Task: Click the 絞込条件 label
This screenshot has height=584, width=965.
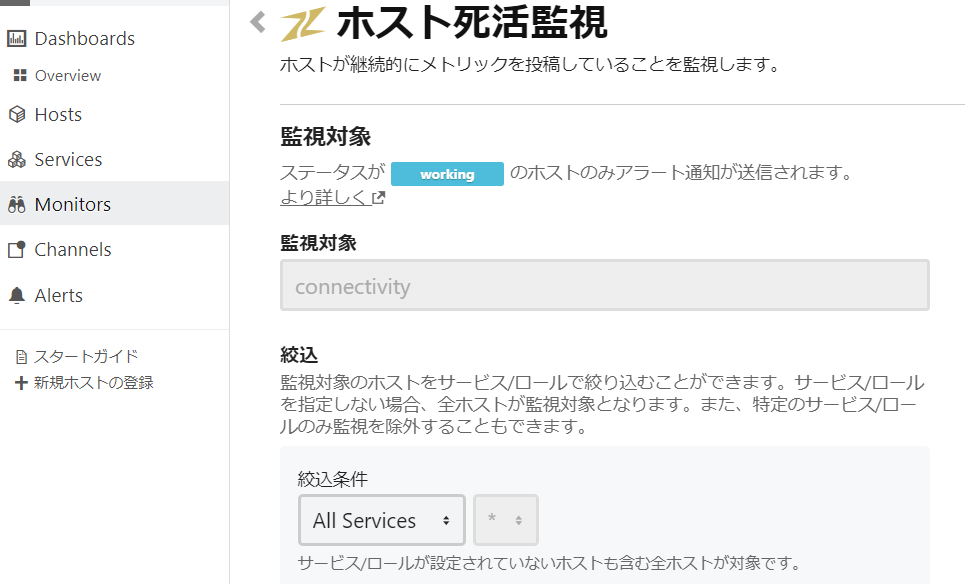Action: 332,479
